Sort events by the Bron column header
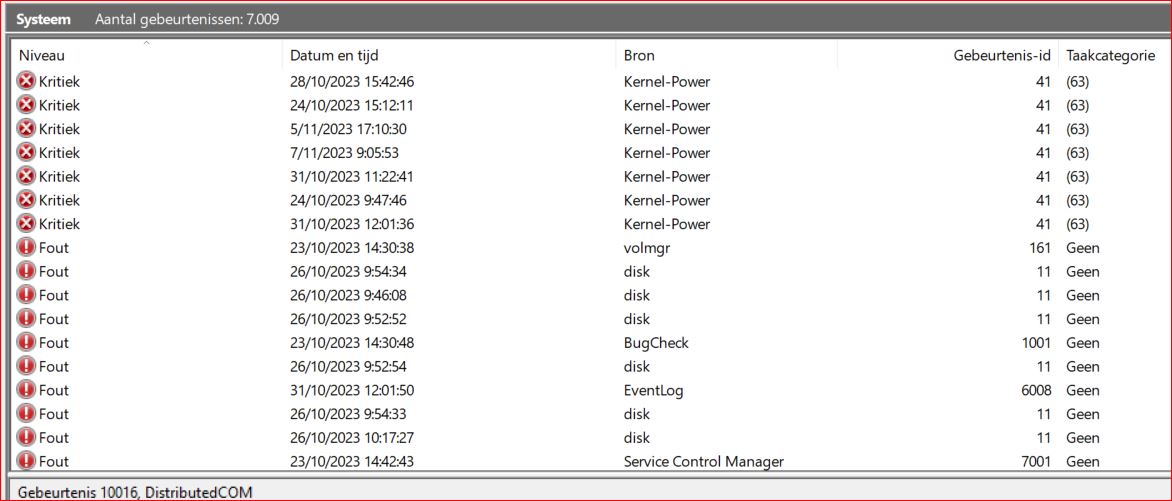Viewport: 1172px width, 501px height. pos(639,56)
